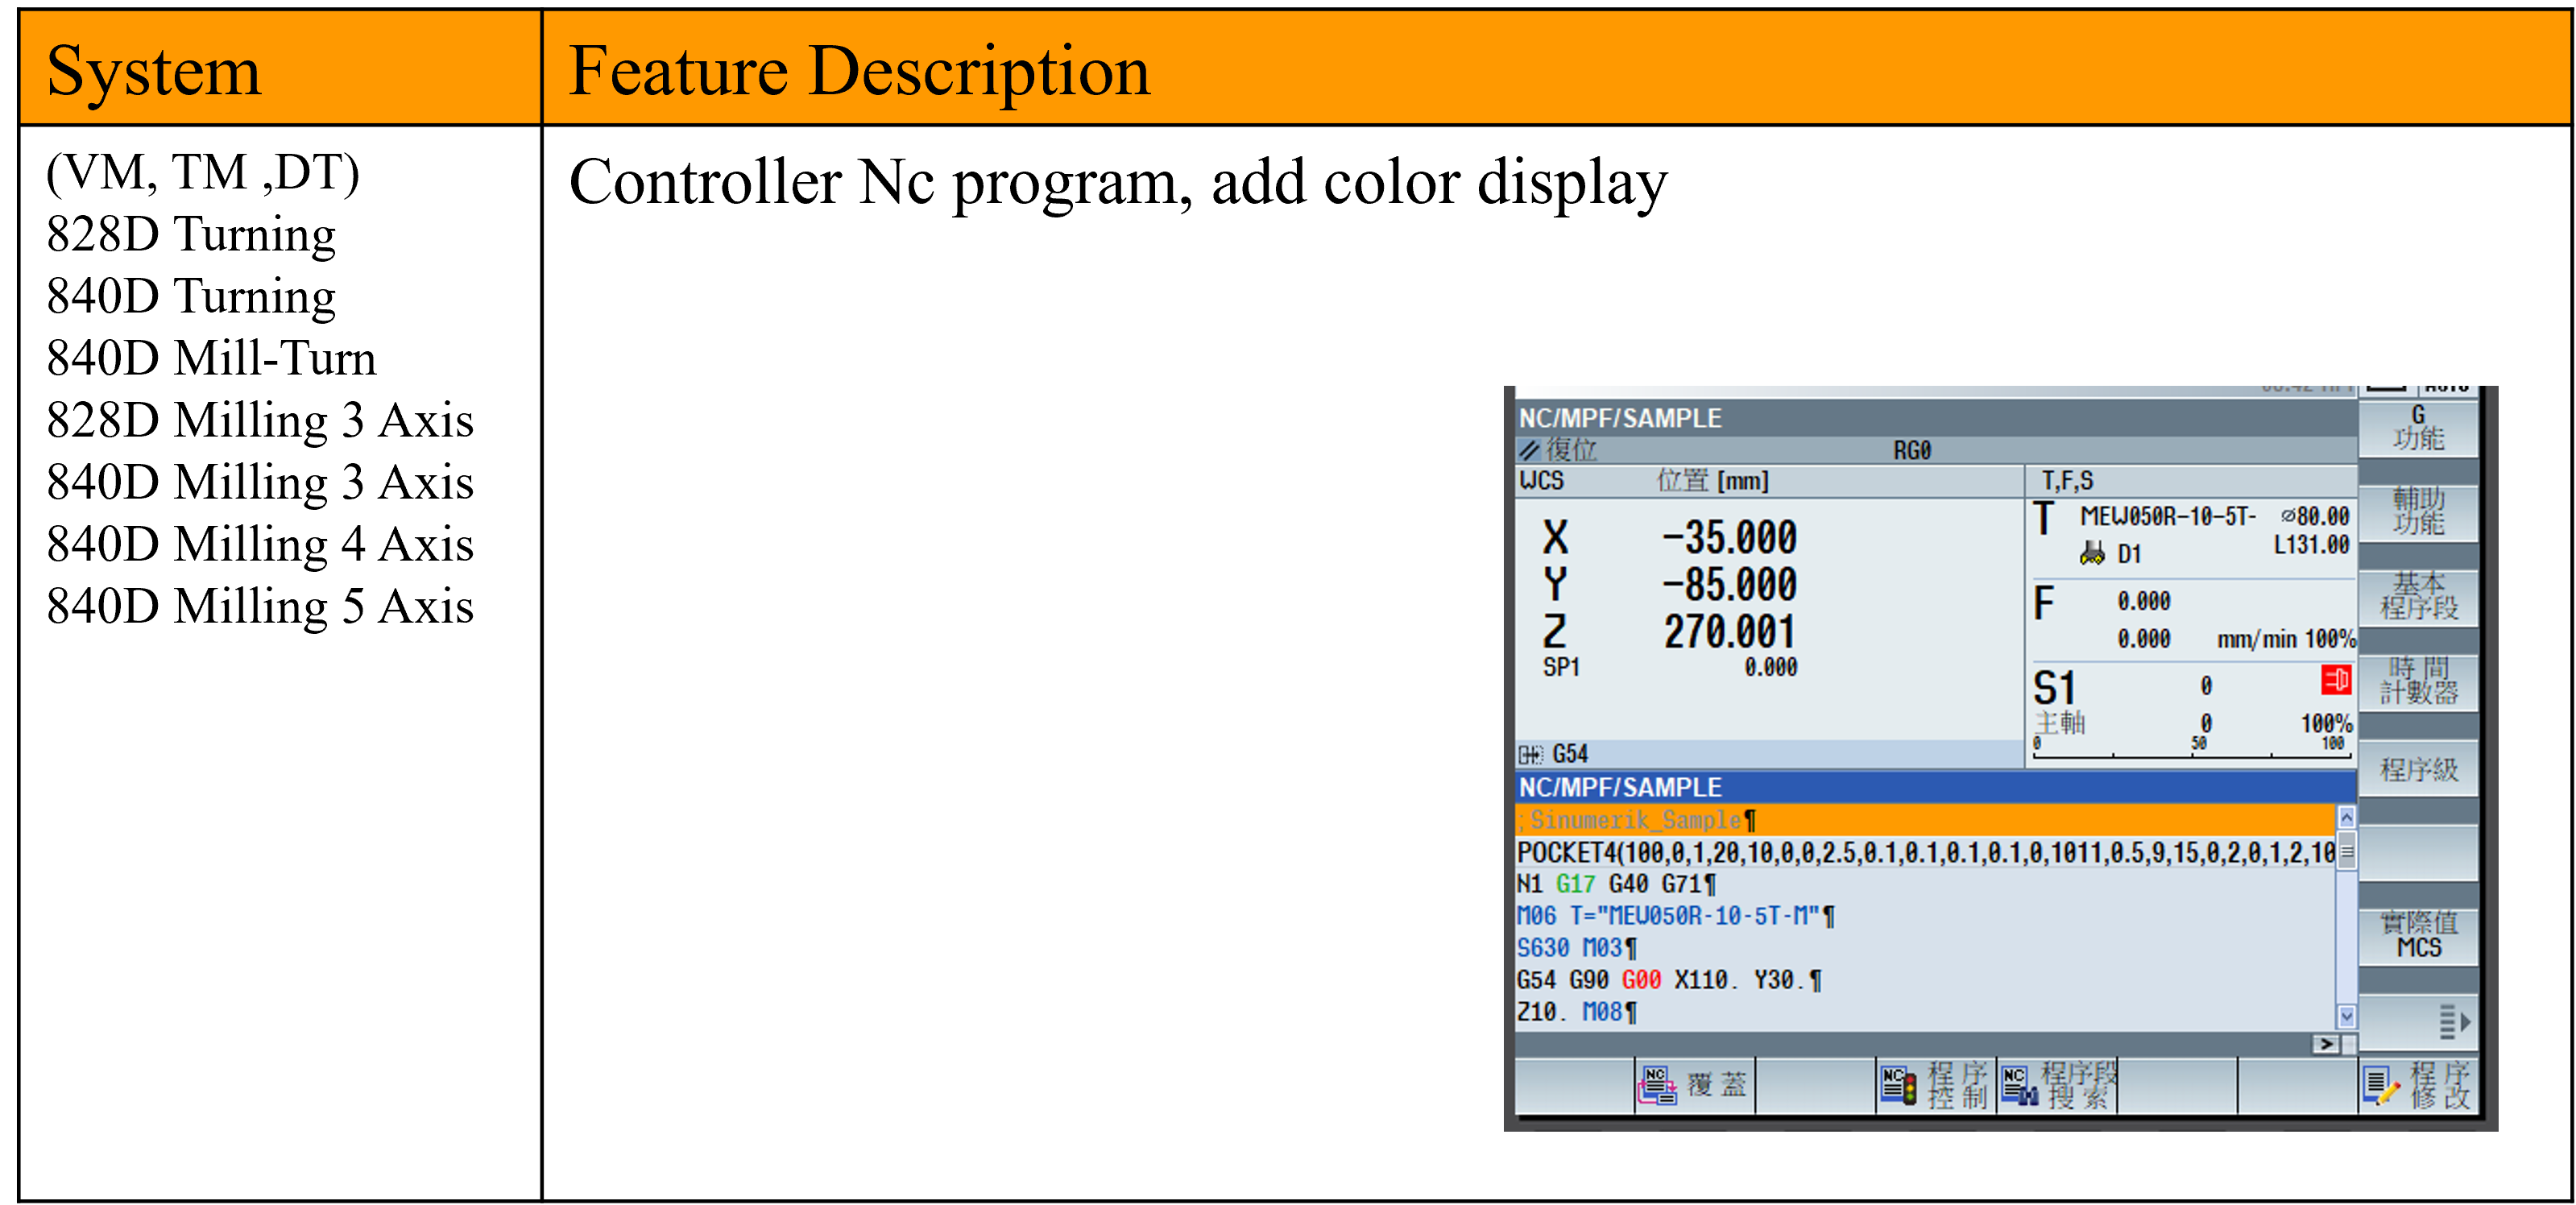Click the X position value -35.000

click(x=1730, y=537)
